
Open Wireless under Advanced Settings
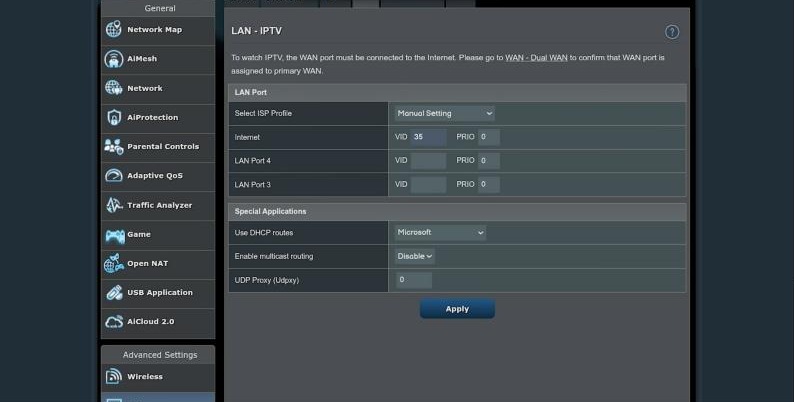[158, 377]
